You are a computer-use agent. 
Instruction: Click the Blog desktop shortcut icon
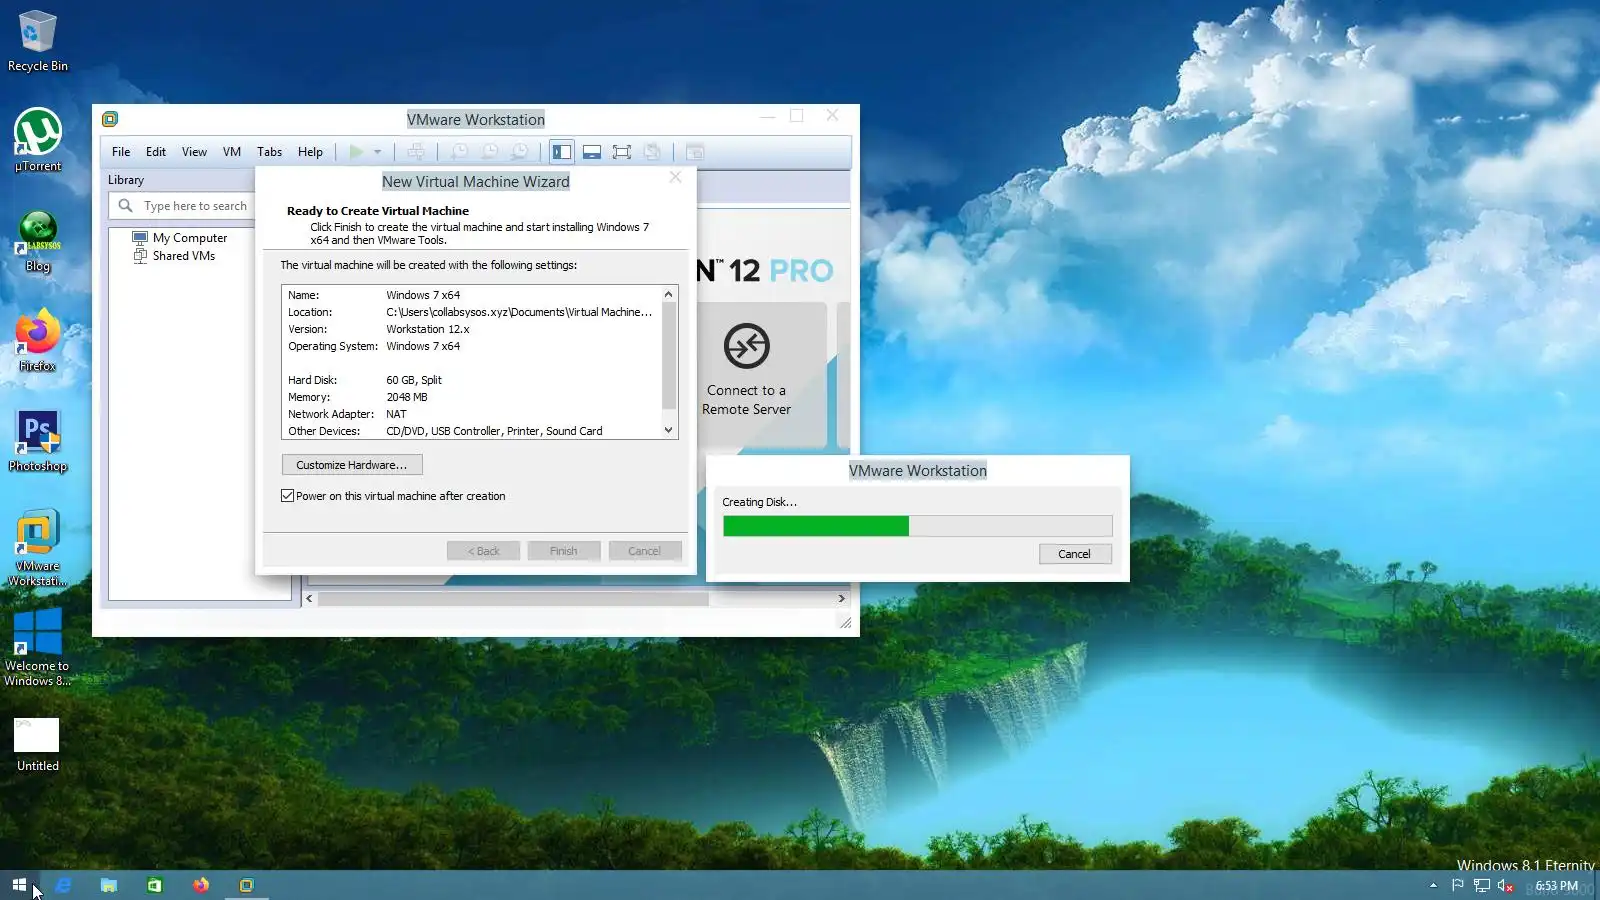point(38,241)
